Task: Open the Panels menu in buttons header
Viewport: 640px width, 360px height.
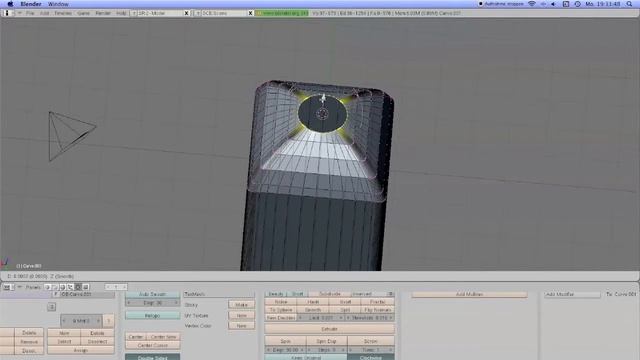Action: 33,287
